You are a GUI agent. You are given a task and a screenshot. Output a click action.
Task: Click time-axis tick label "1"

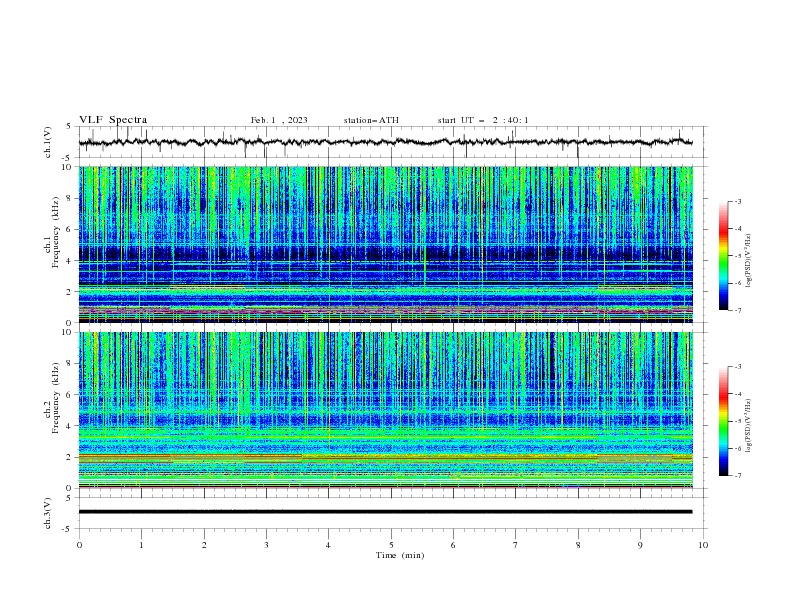click(x=141, y=545)
